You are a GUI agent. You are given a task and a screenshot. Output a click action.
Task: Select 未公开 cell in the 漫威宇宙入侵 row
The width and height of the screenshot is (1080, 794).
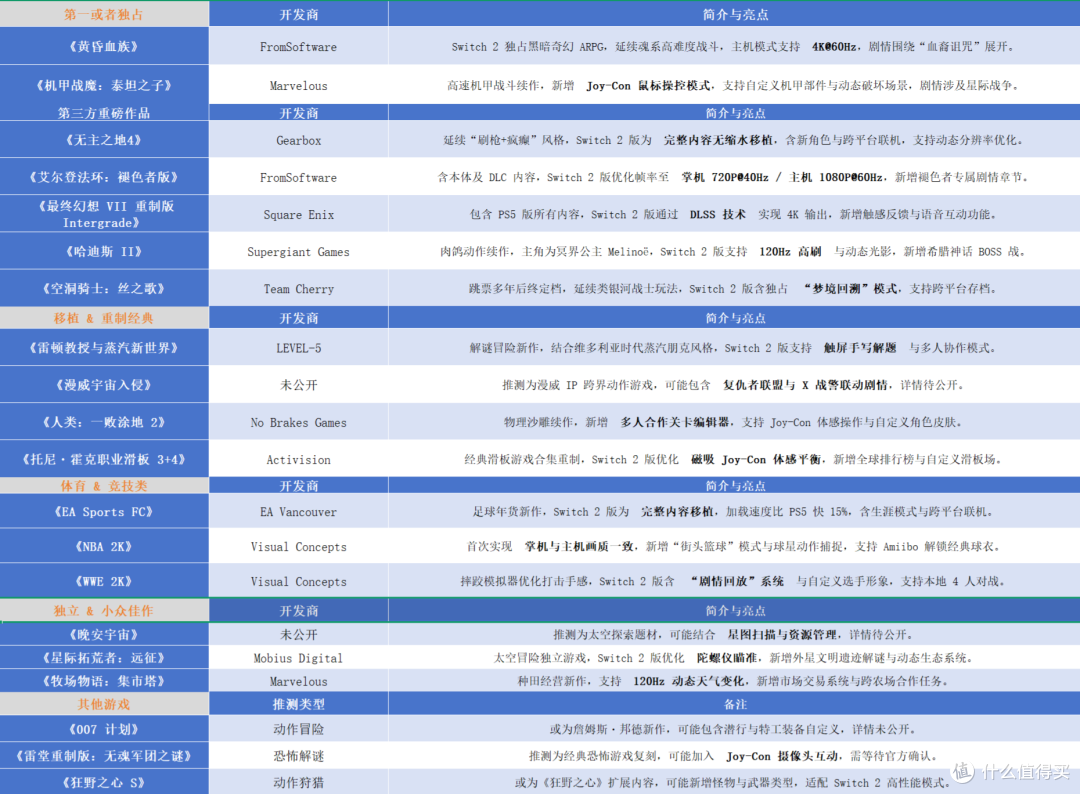(298, 385)
